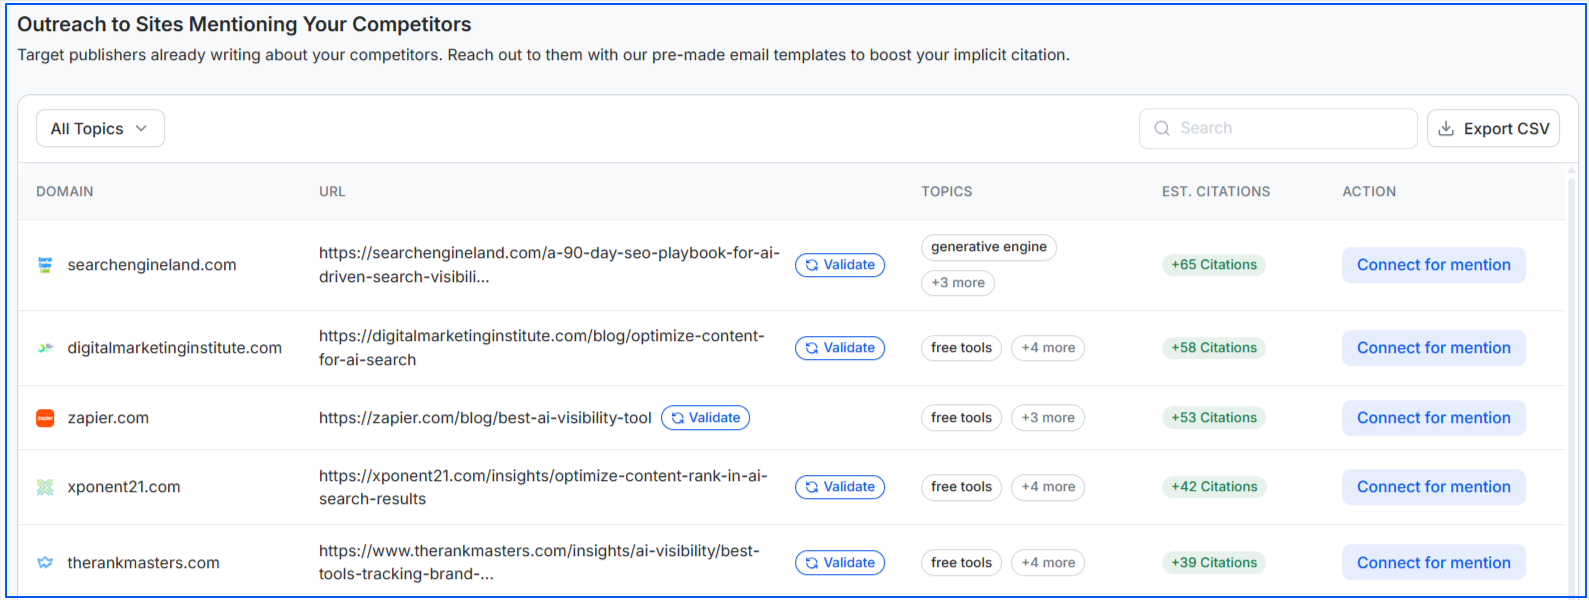The image size is (1589, 600).
Task: Expand +3 more topics for zapier.com
Action: (1048, 418)
